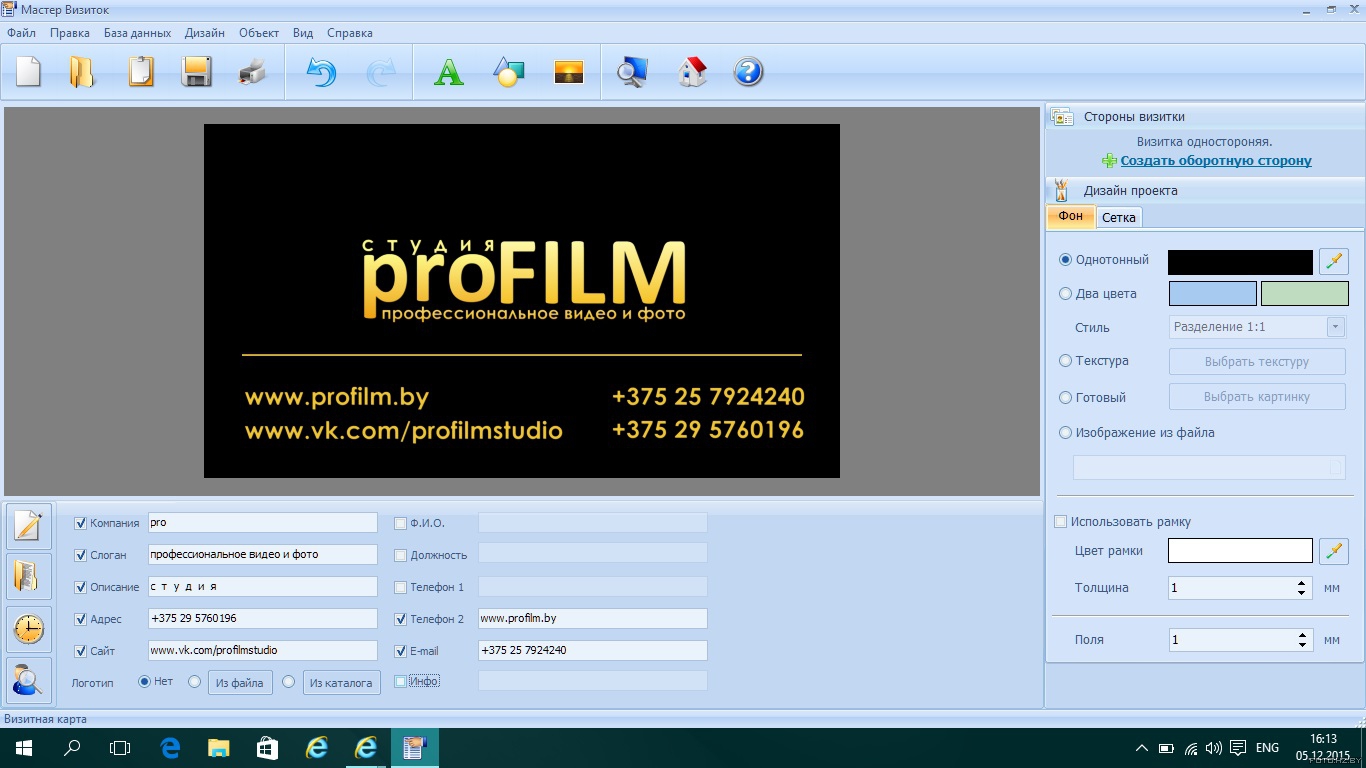Viewport: 1366px width, 768px height.
Task: Open the person search sidebar panel
Action: (28, 680)
